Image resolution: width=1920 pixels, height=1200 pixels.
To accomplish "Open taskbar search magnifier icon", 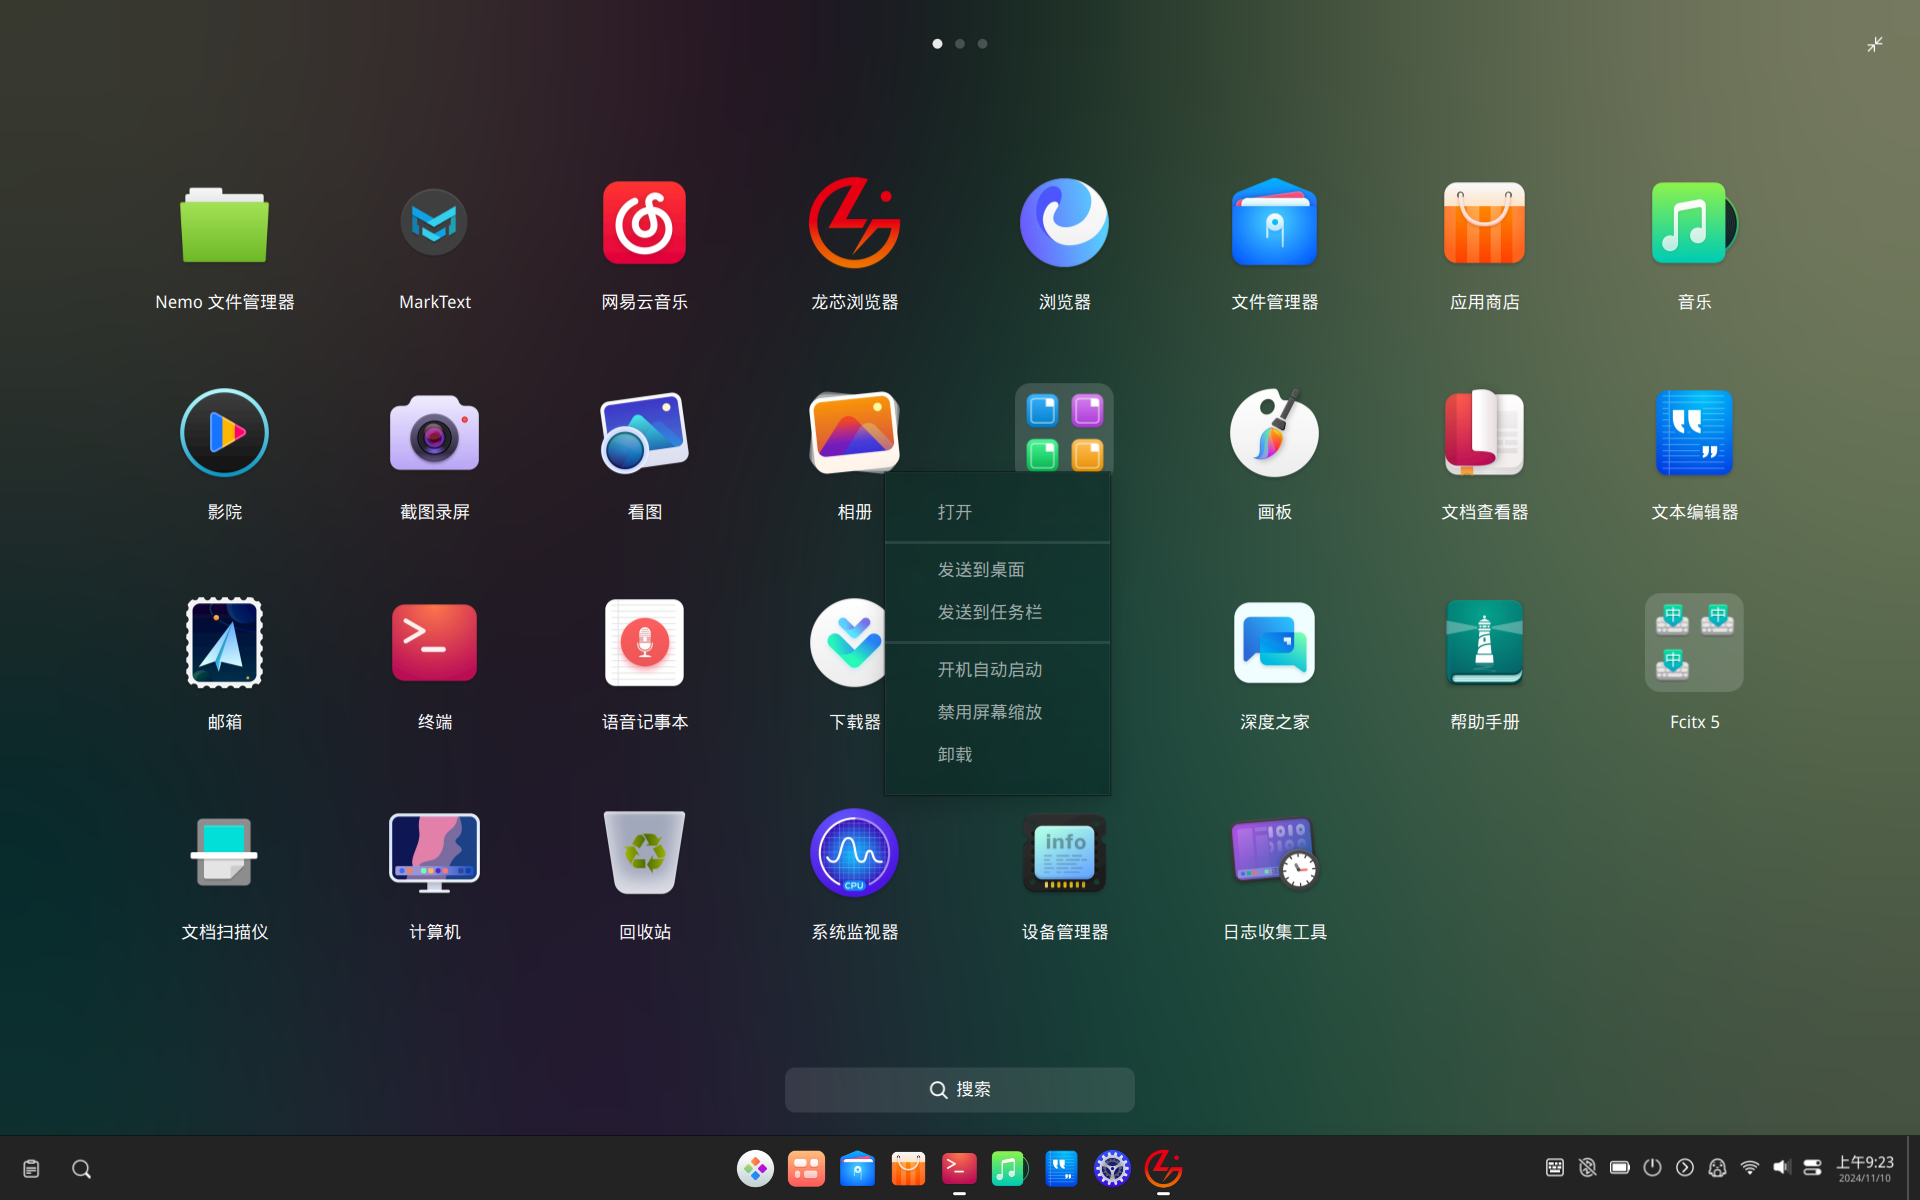I will (x=82, y=1169).
